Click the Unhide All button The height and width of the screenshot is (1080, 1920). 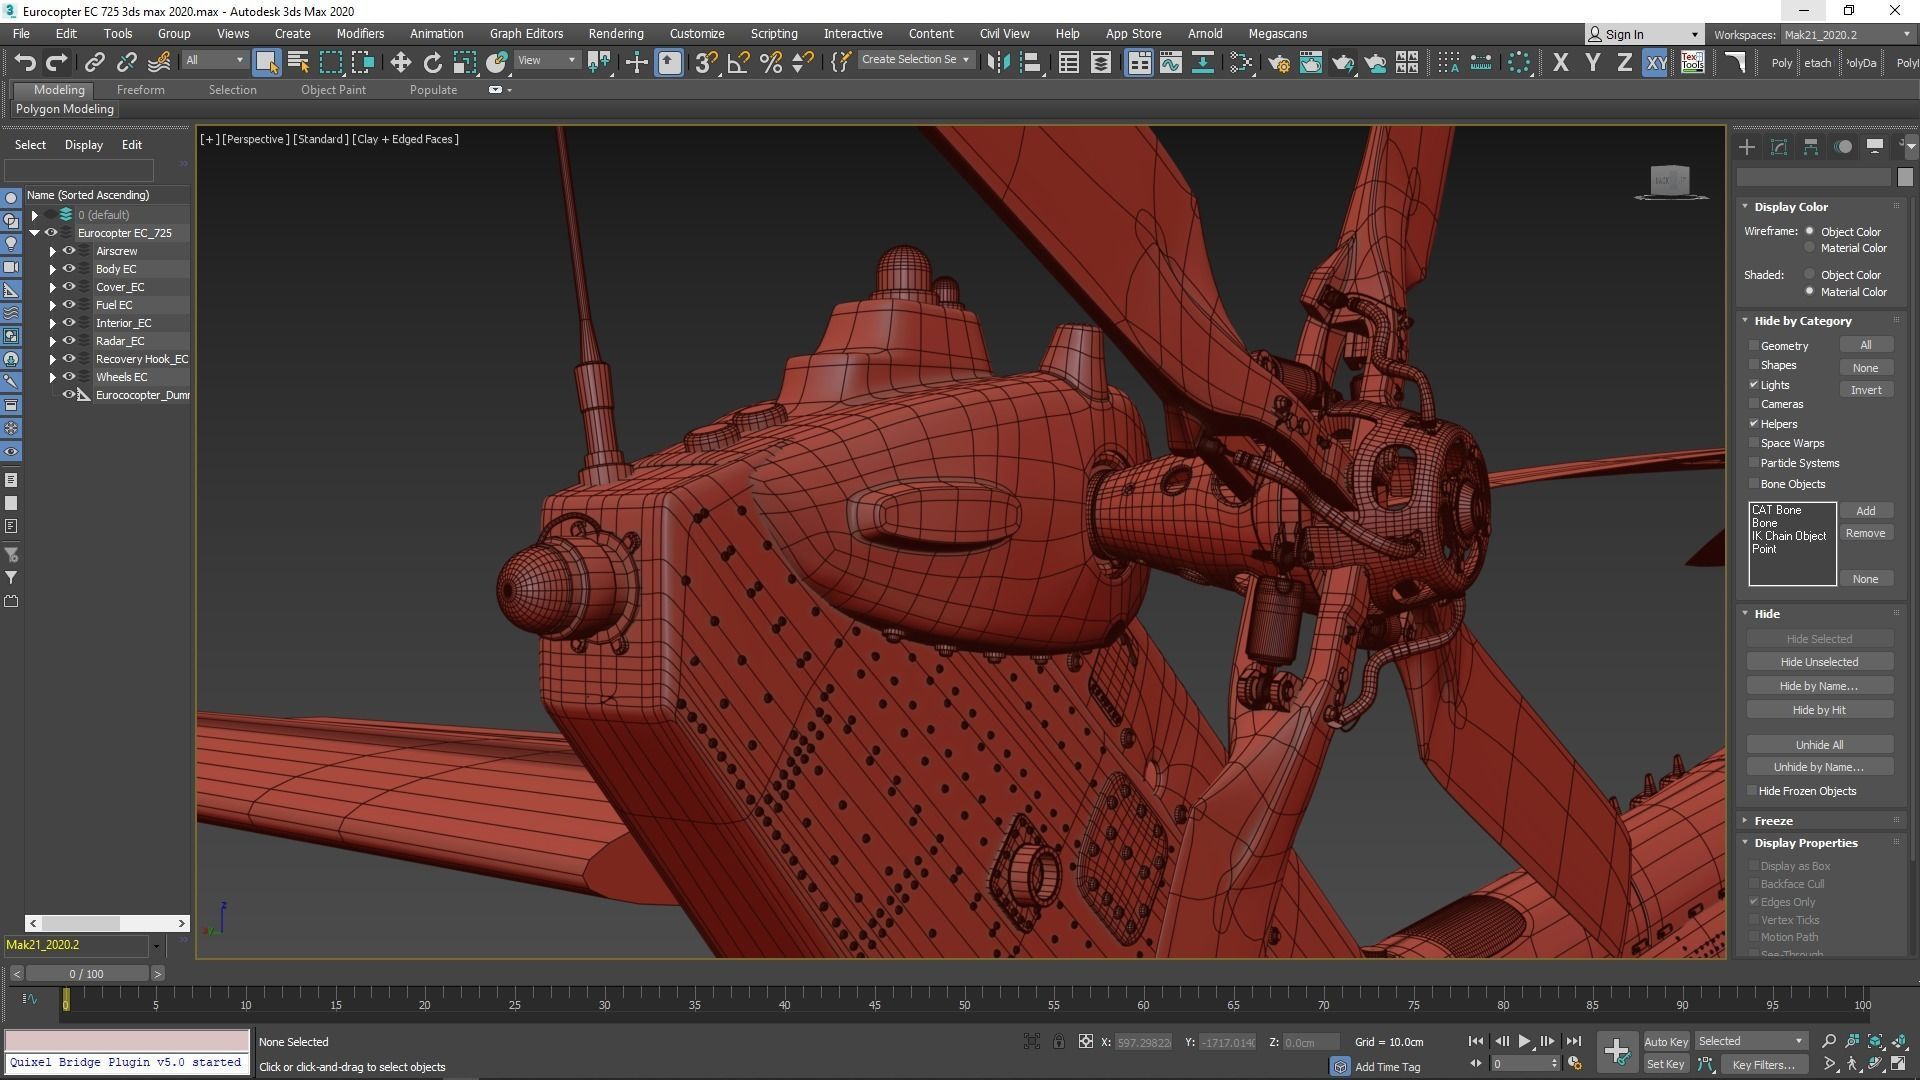point(1818,745)
